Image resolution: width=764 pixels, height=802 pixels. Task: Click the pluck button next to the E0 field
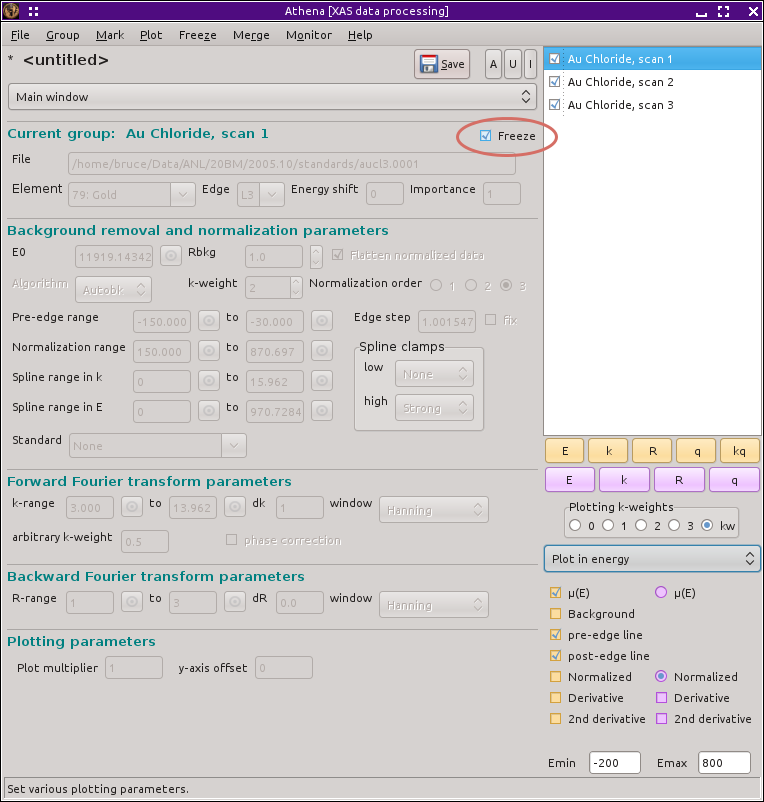tap(171, 255)
